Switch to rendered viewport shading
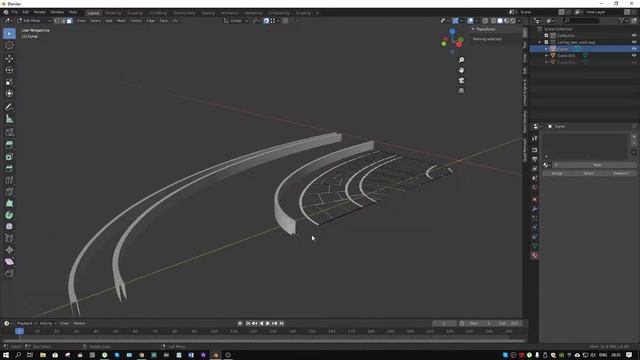This screenshot has width=640, height=360. pyautogui.click(x=513, y=20)
